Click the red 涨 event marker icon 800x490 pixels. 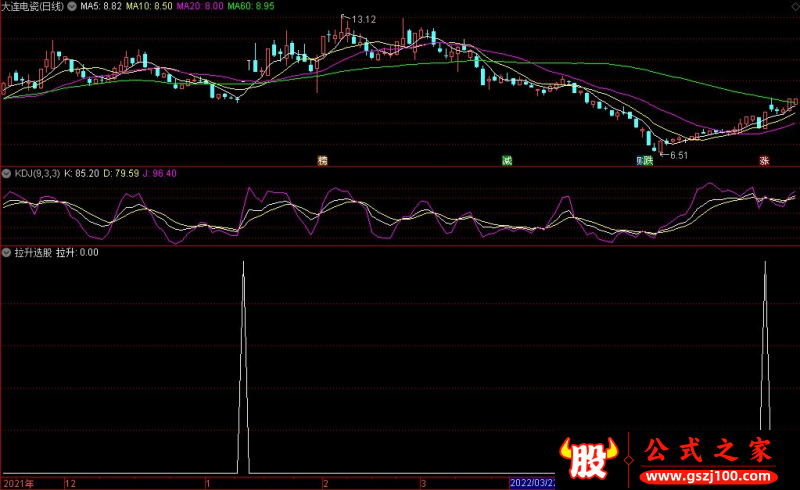[764, 161]
